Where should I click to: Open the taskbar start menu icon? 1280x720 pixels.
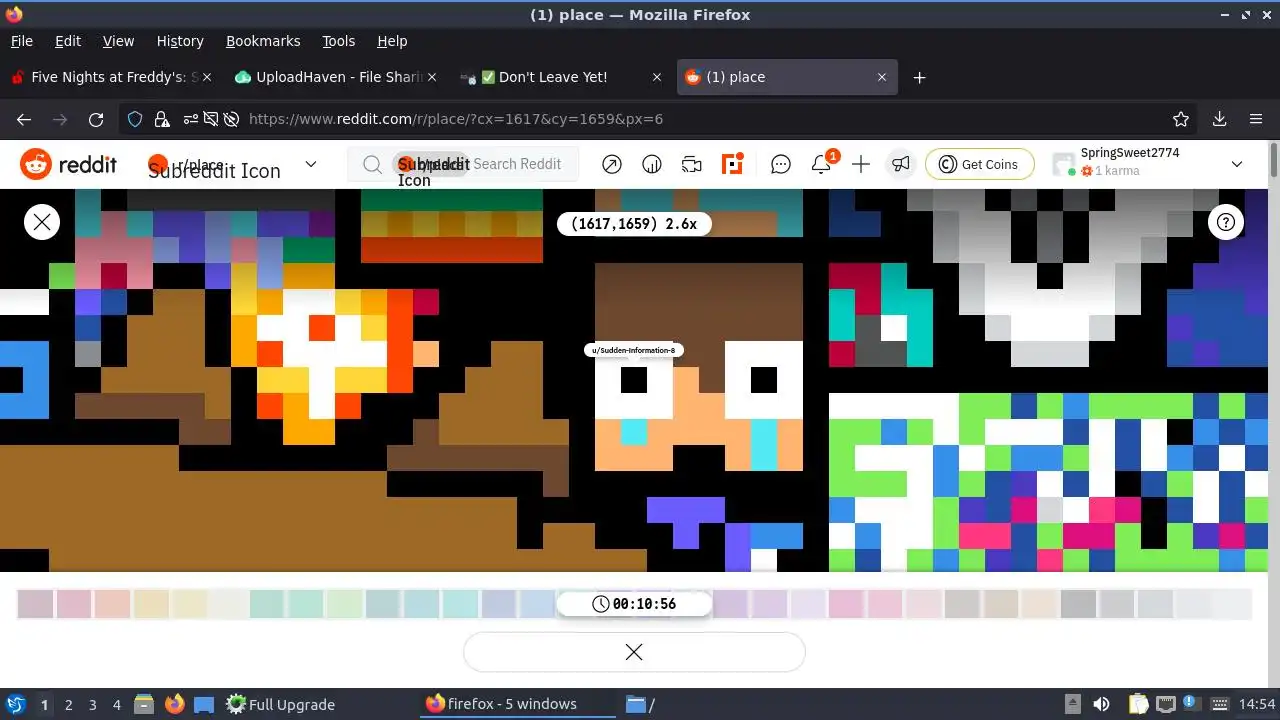pos(16,704)
